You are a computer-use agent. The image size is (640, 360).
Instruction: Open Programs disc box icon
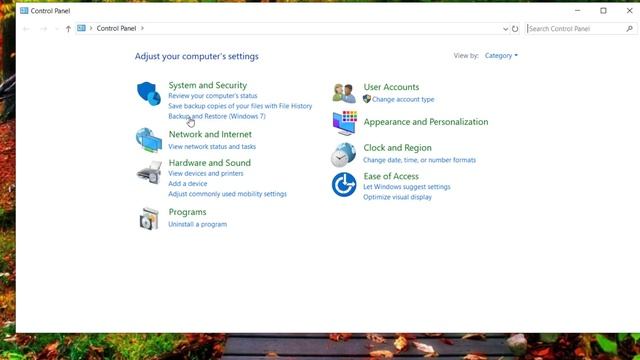point(149,219)
